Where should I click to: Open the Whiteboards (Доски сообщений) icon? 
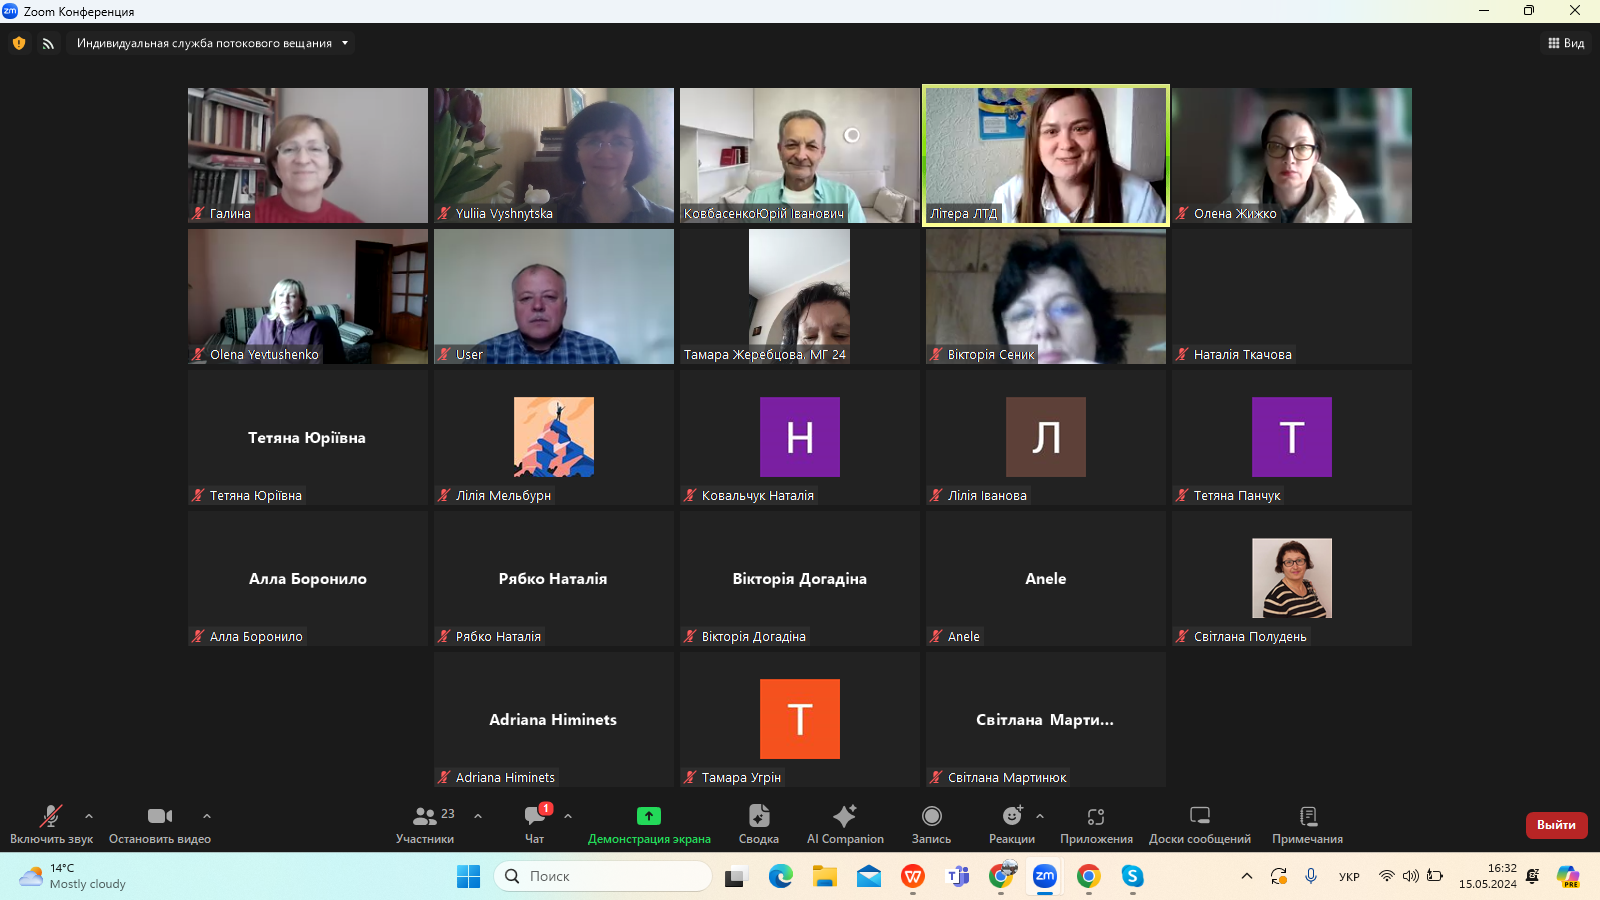click(x=1200, y=816)
